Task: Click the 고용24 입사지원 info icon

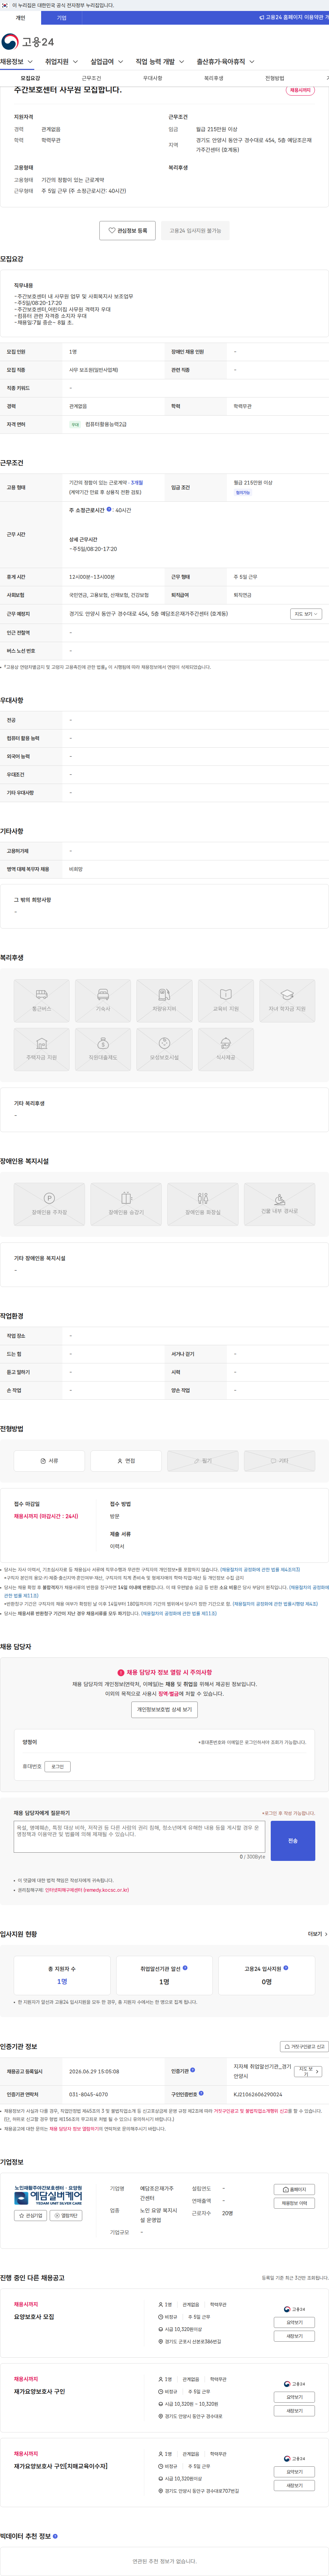Action: click(286, 1968)
